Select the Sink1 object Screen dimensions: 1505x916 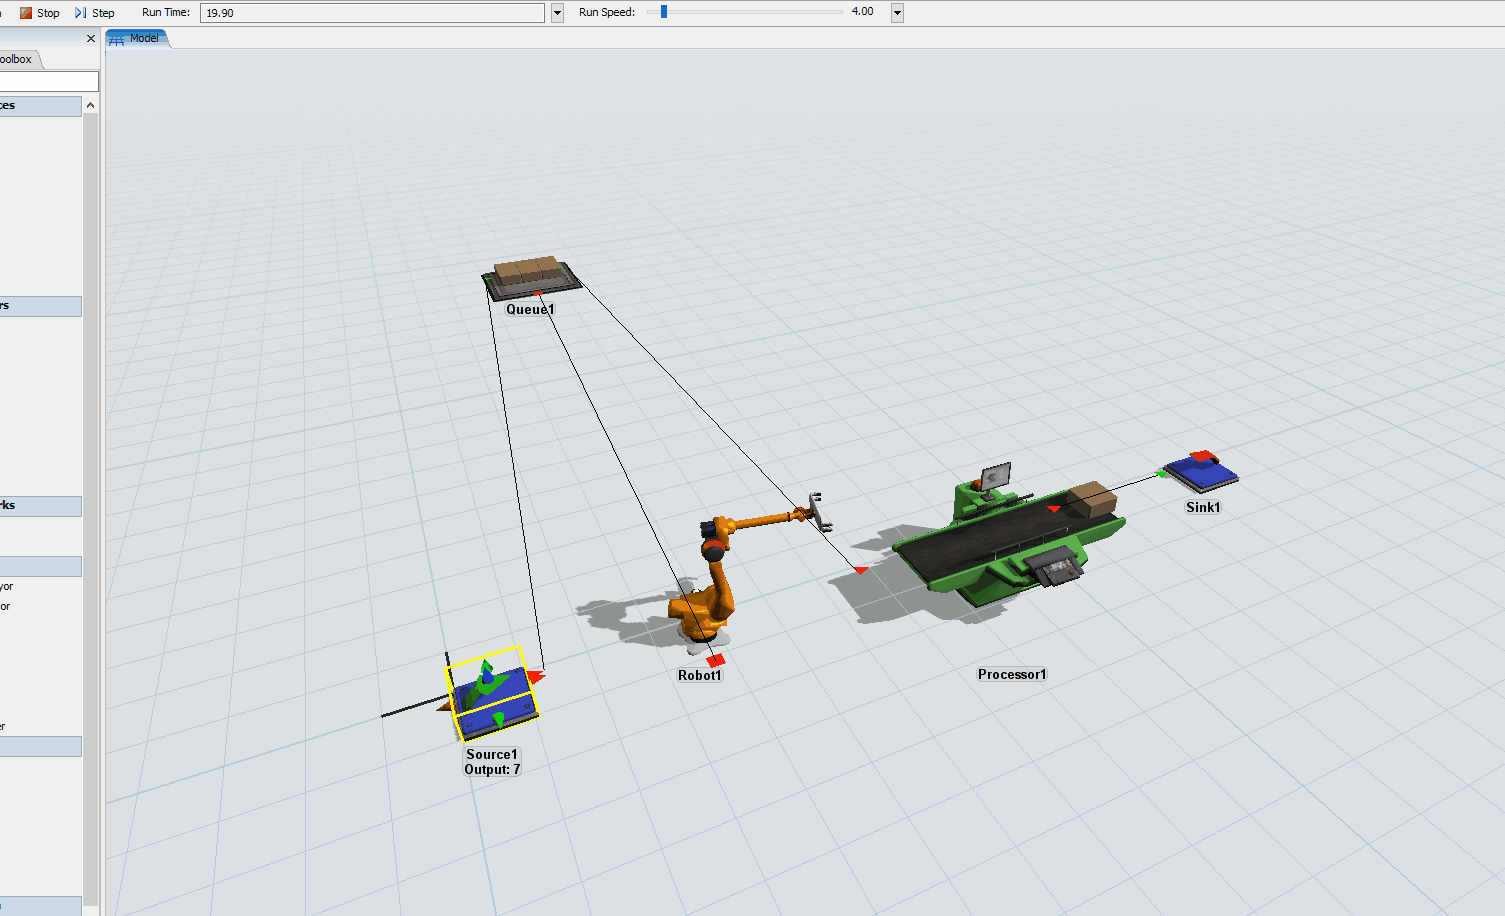(1201, 472)
